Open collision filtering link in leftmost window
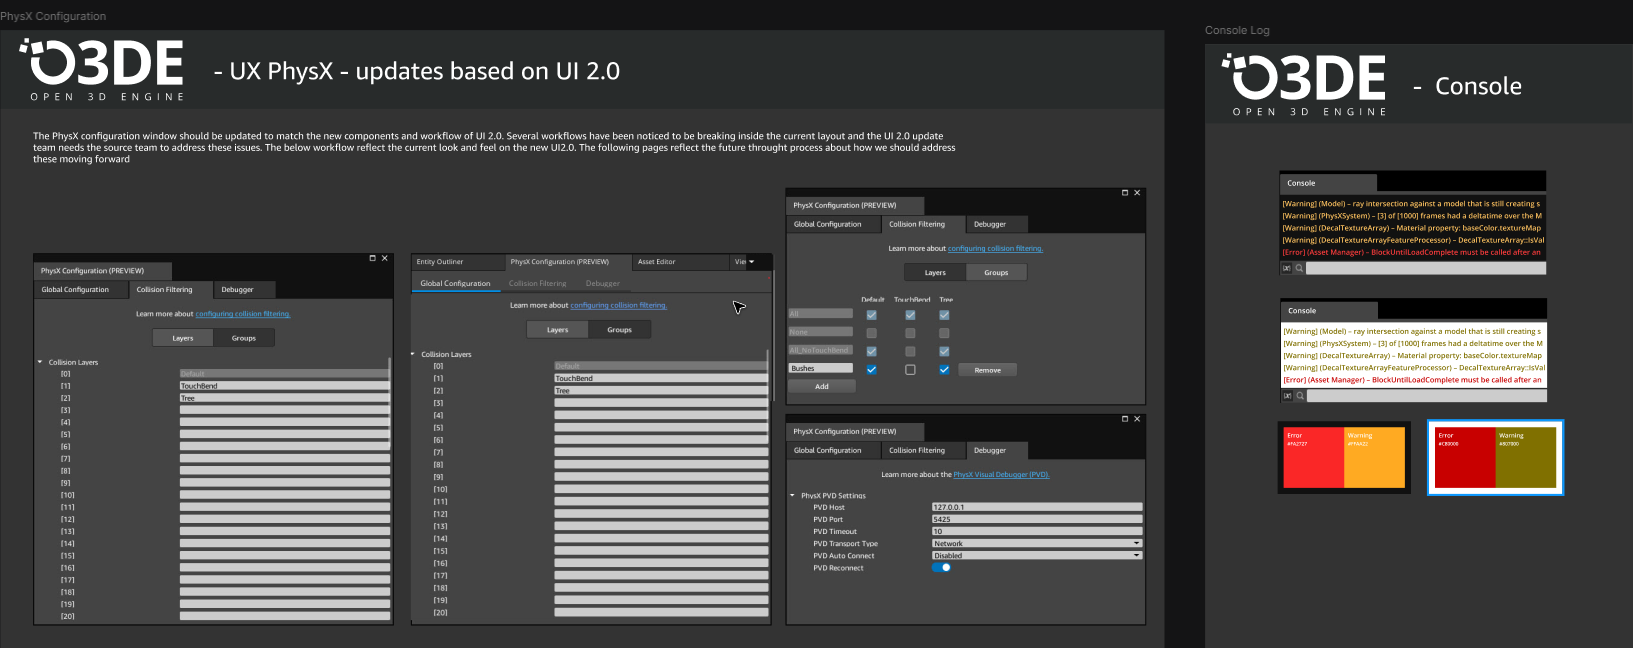The height and width of the screenshot is (648, 1633). tap(243, 314)
